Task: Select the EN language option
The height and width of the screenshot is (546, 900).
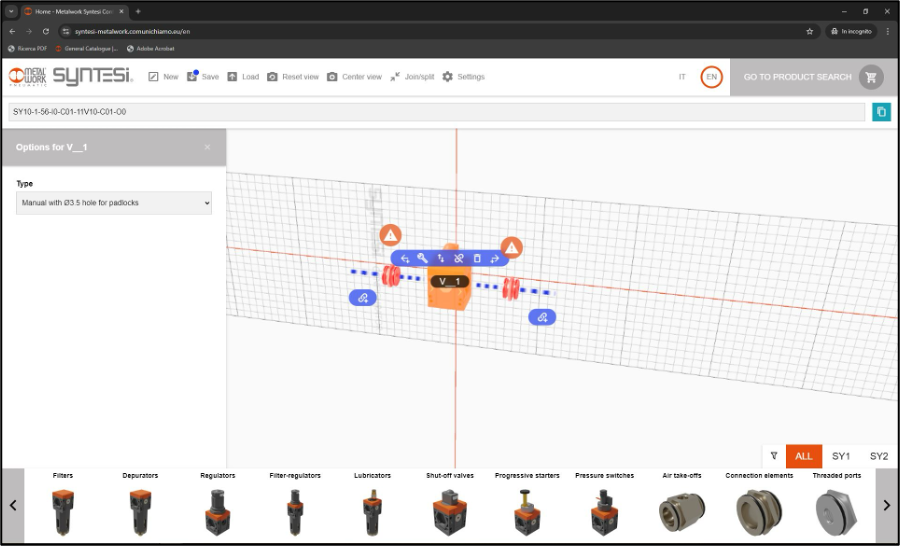Action: tap(711, 77)
